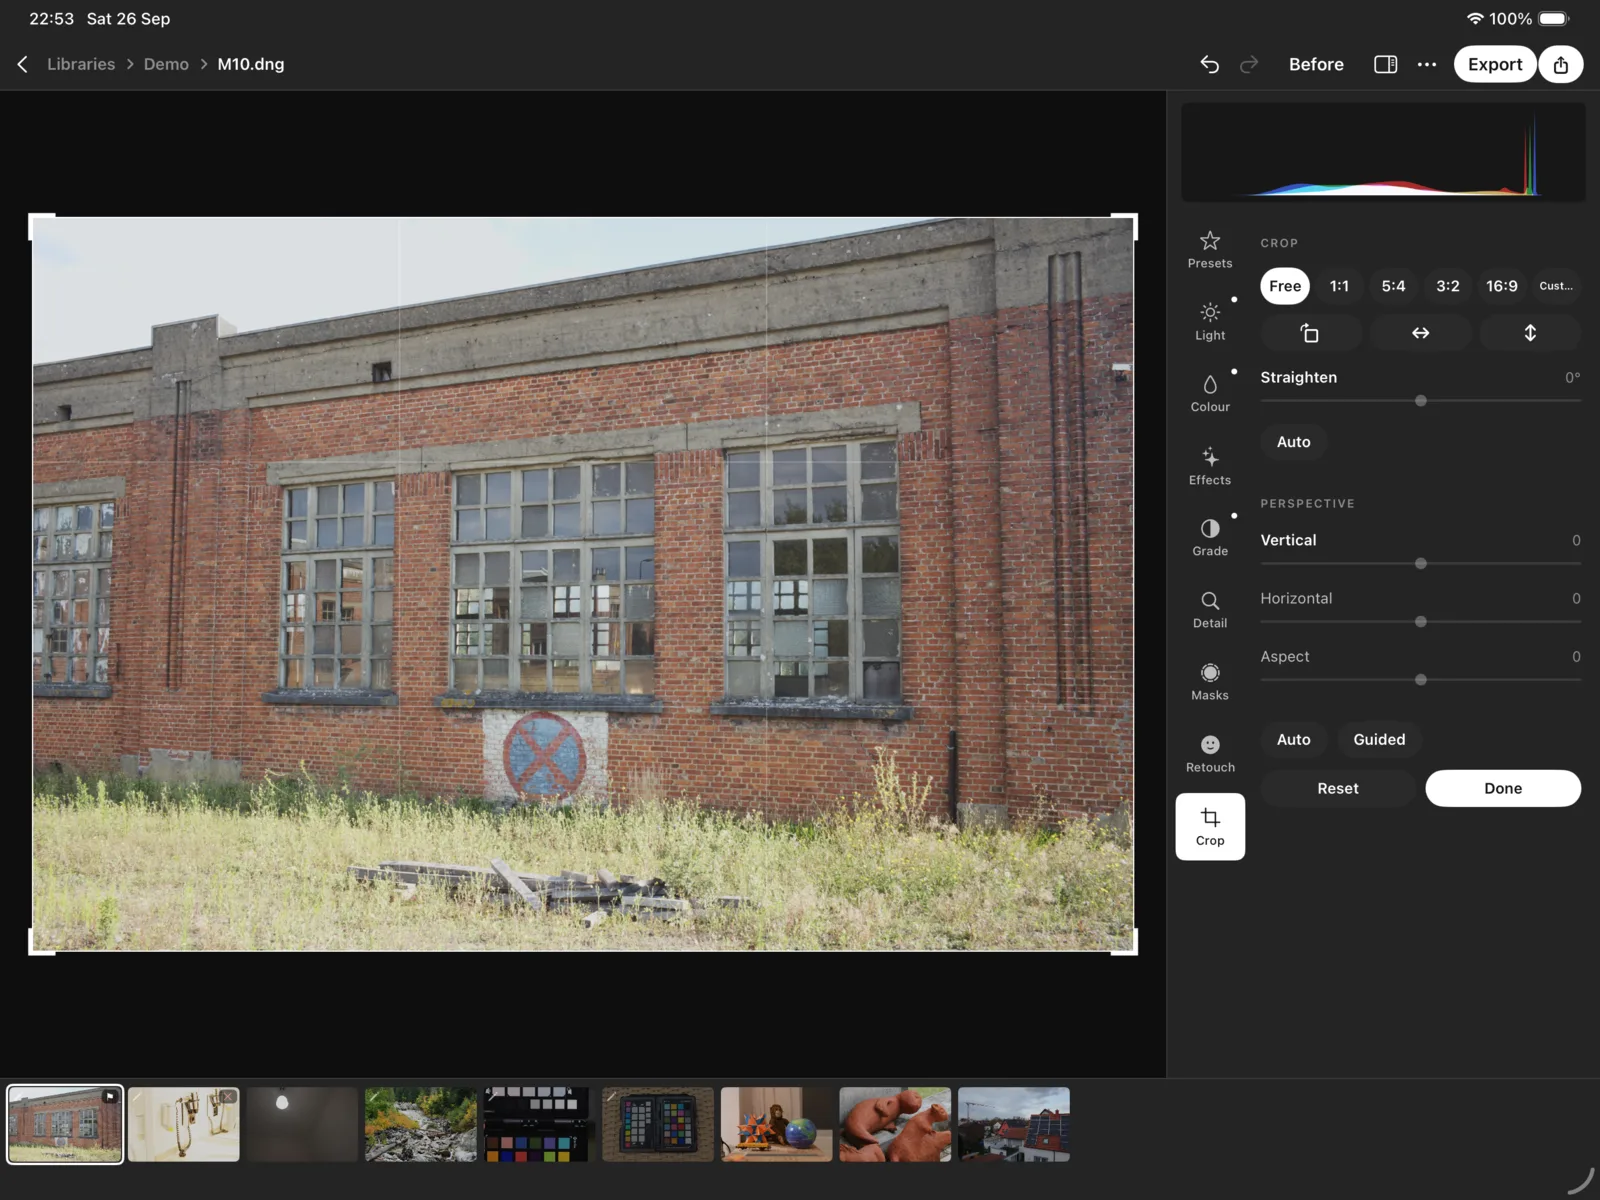Open the rooftop cityscape thumbnail
The width and height of the screenshot is (1600, 1200).
click(x=1014, y=1124)
